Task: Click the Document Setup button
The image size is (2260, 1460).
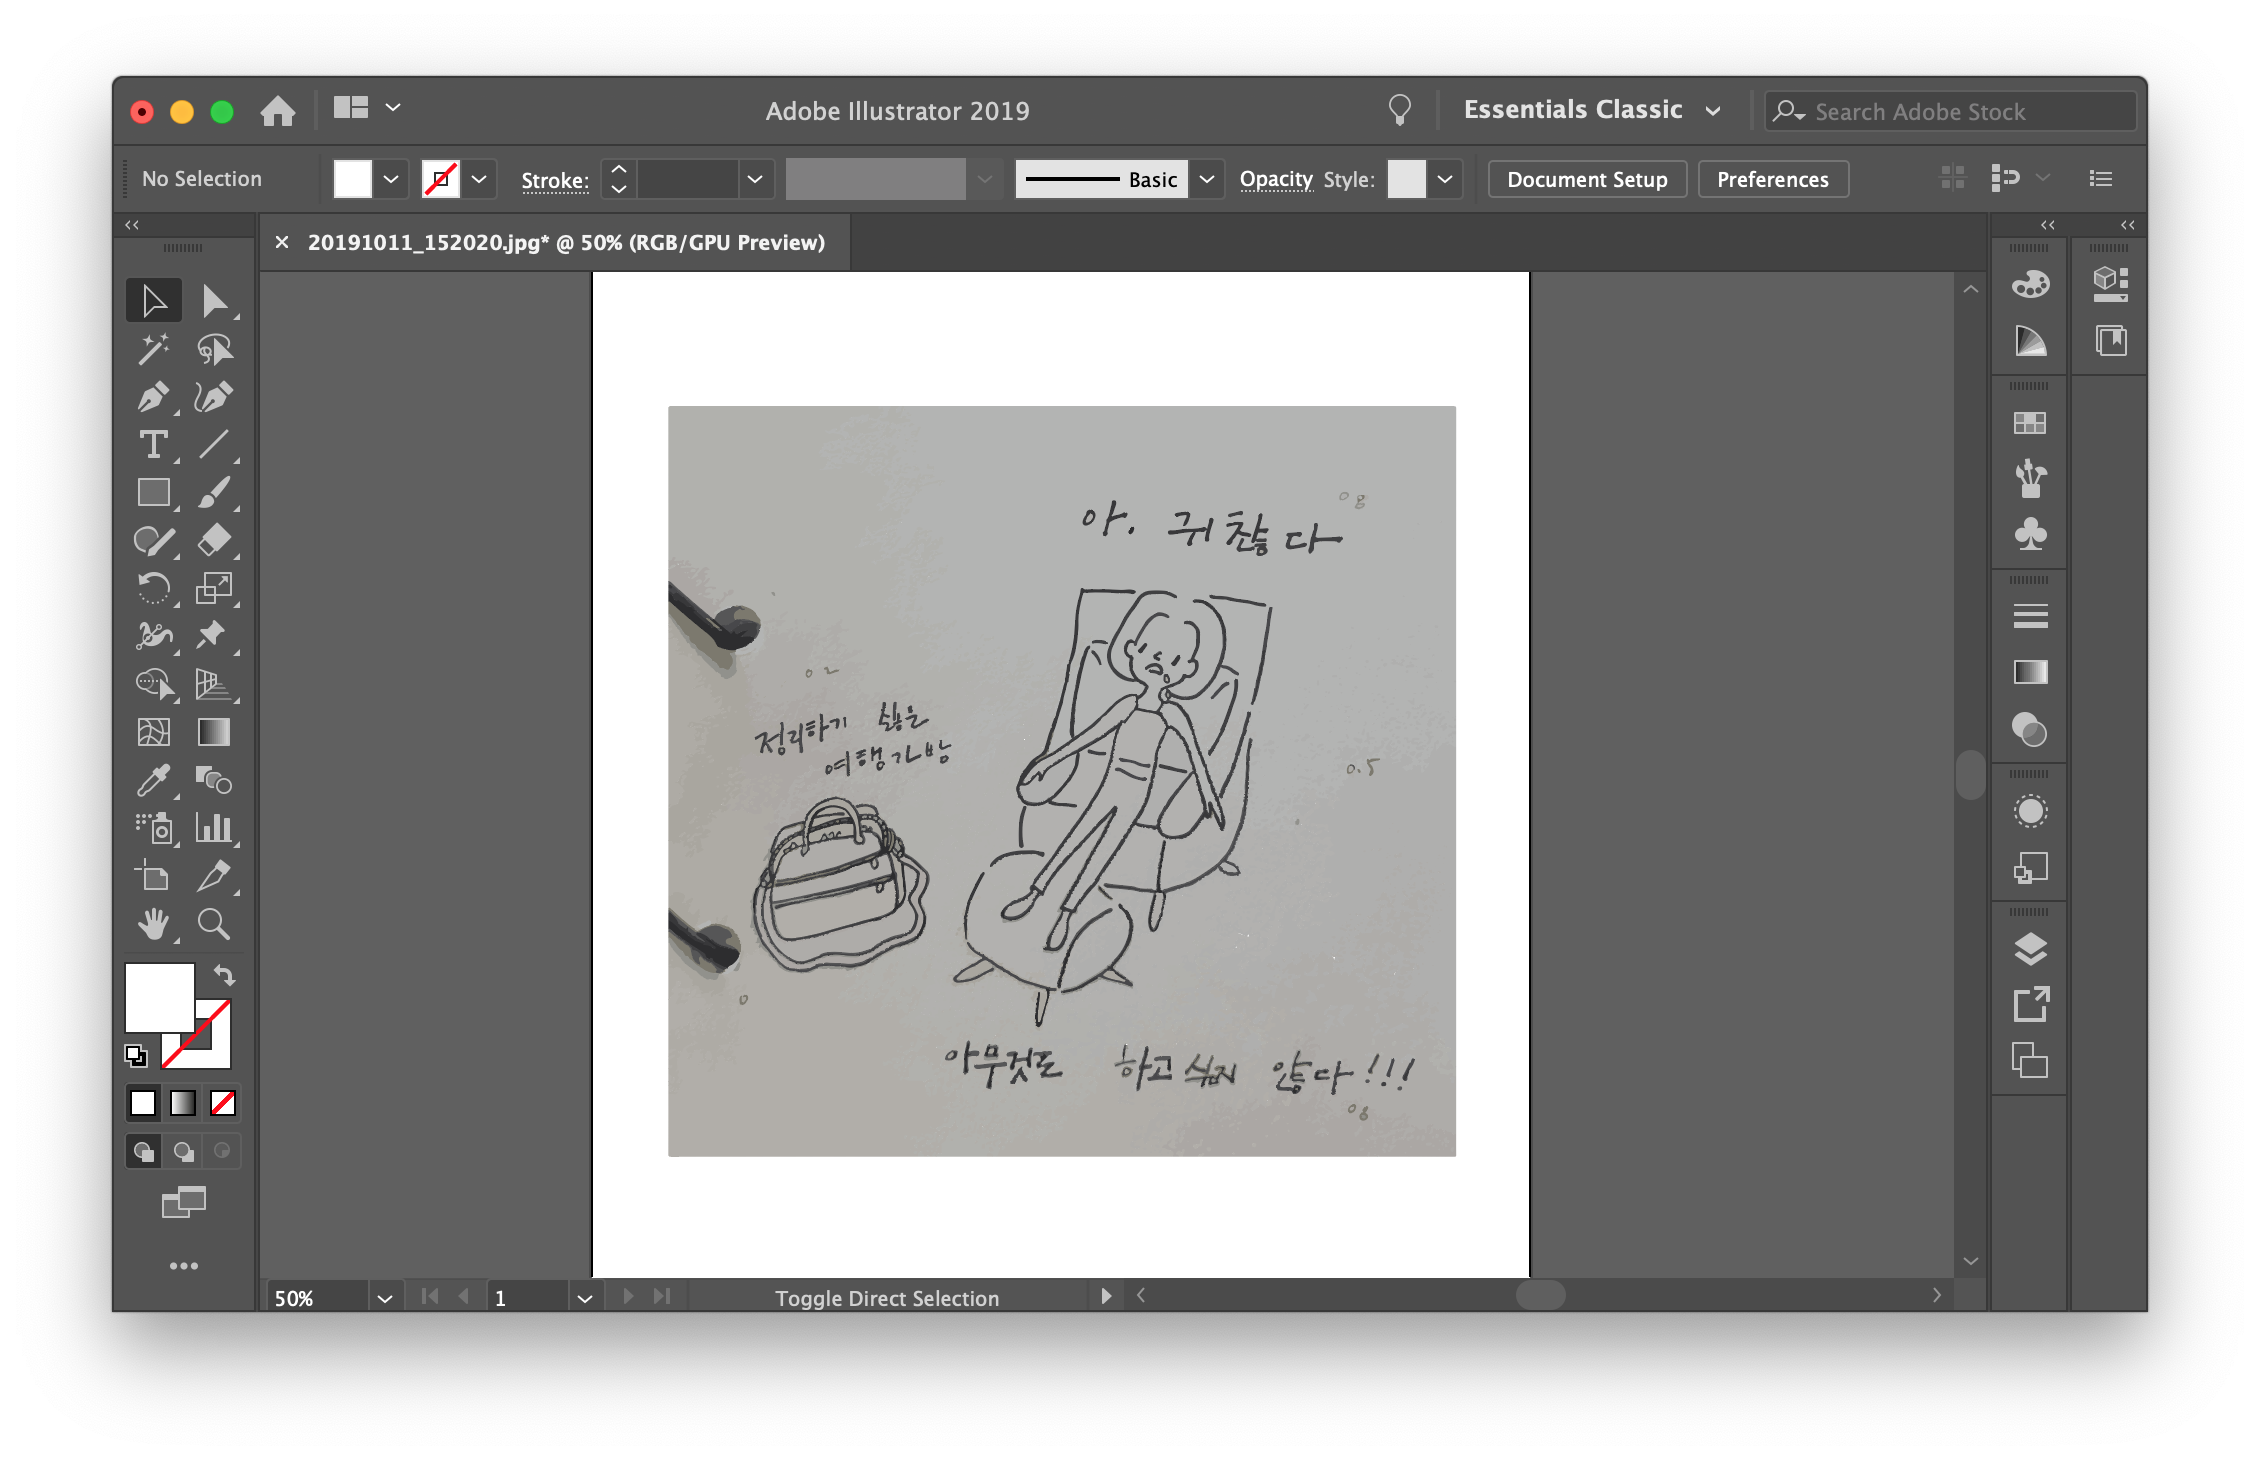Action: pyautogui.click(x=1587, y=180)
